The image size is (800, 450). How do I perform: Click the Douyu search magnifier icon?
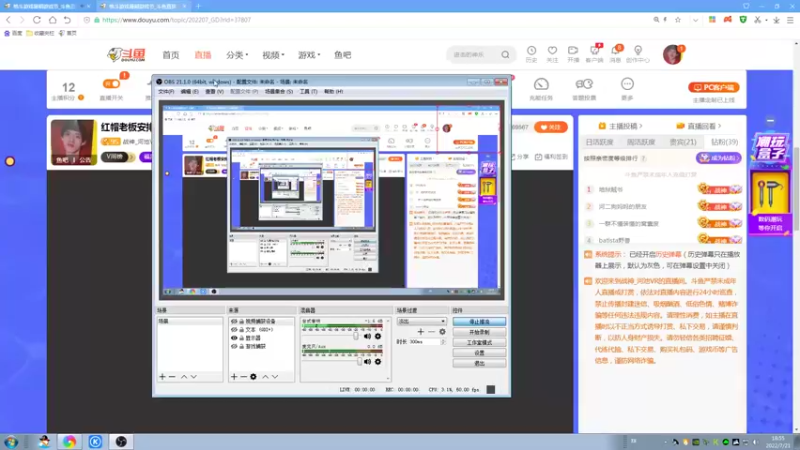(x=505, y=55)
